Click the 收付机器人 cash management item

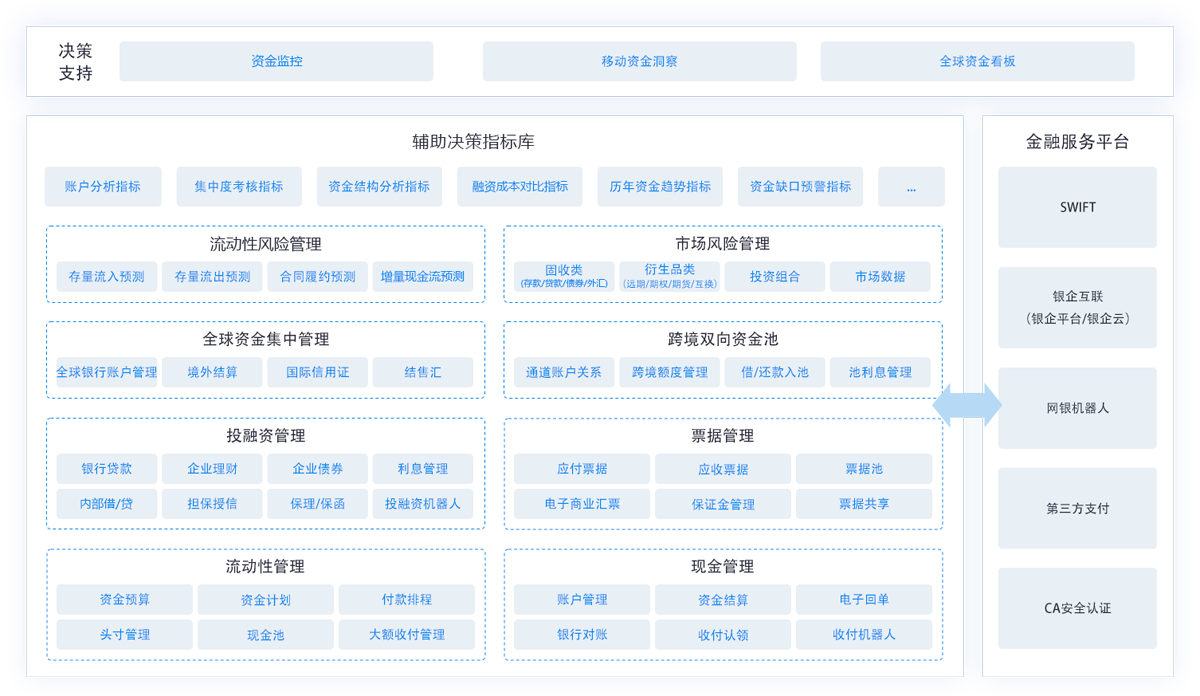coord(864,634)
